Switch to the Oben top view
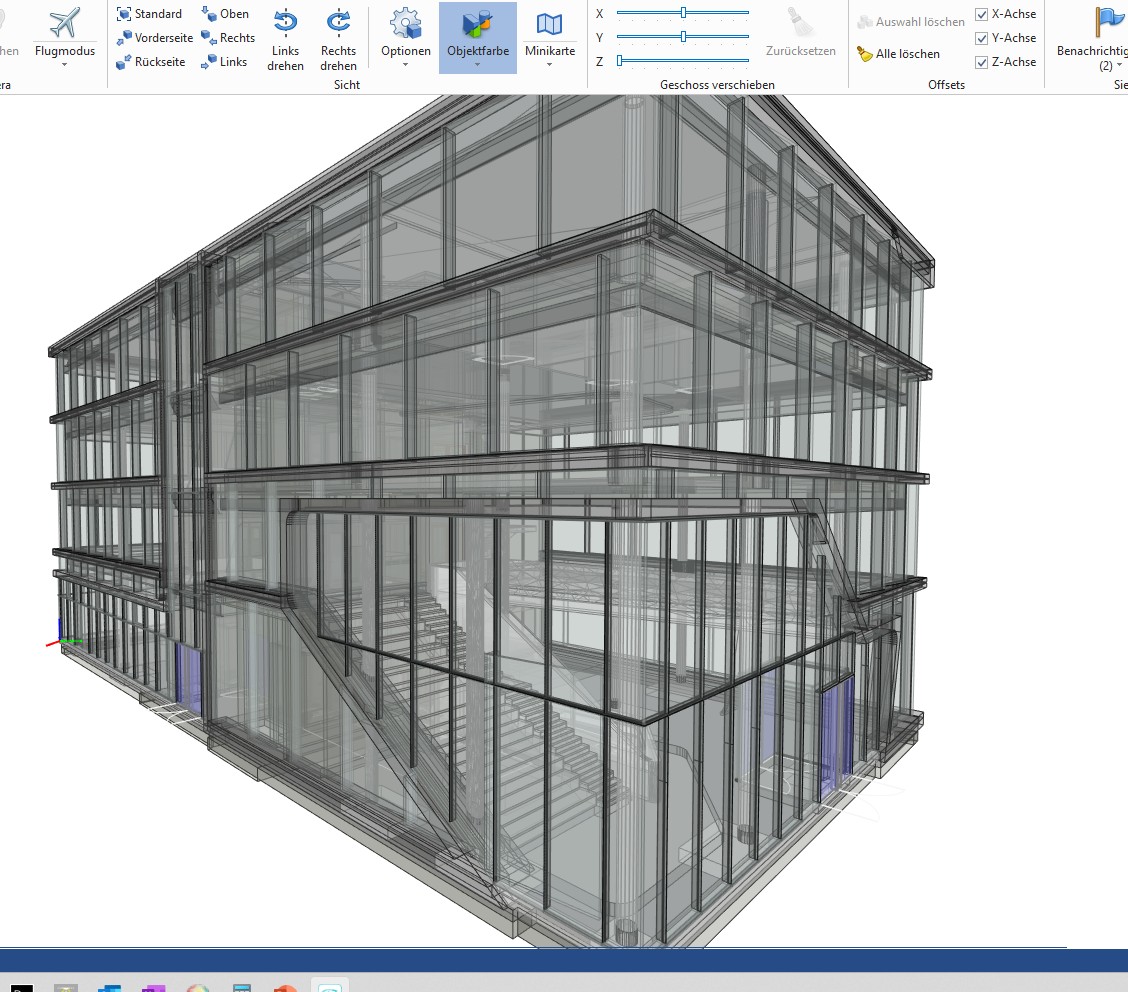1128x992 pixels. 225,14
